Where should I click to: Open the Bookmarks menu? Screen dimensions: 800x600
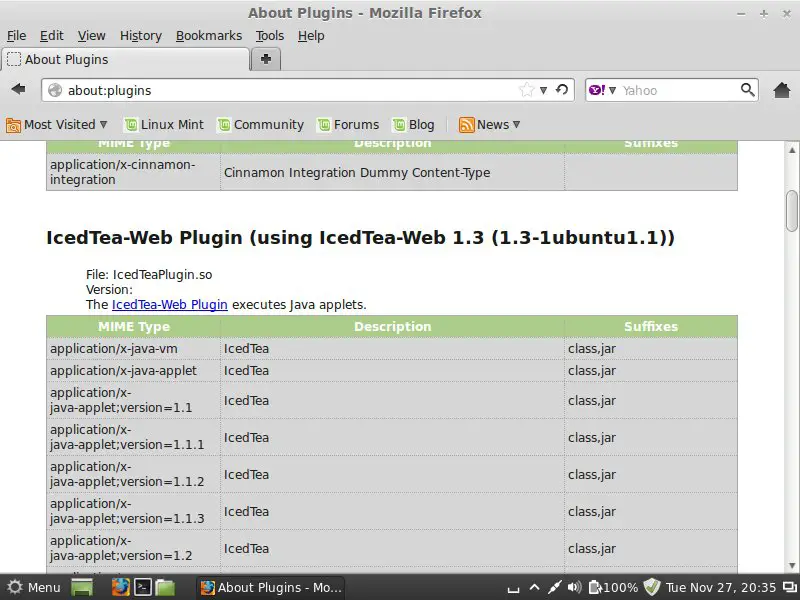(x=209, y=36)
